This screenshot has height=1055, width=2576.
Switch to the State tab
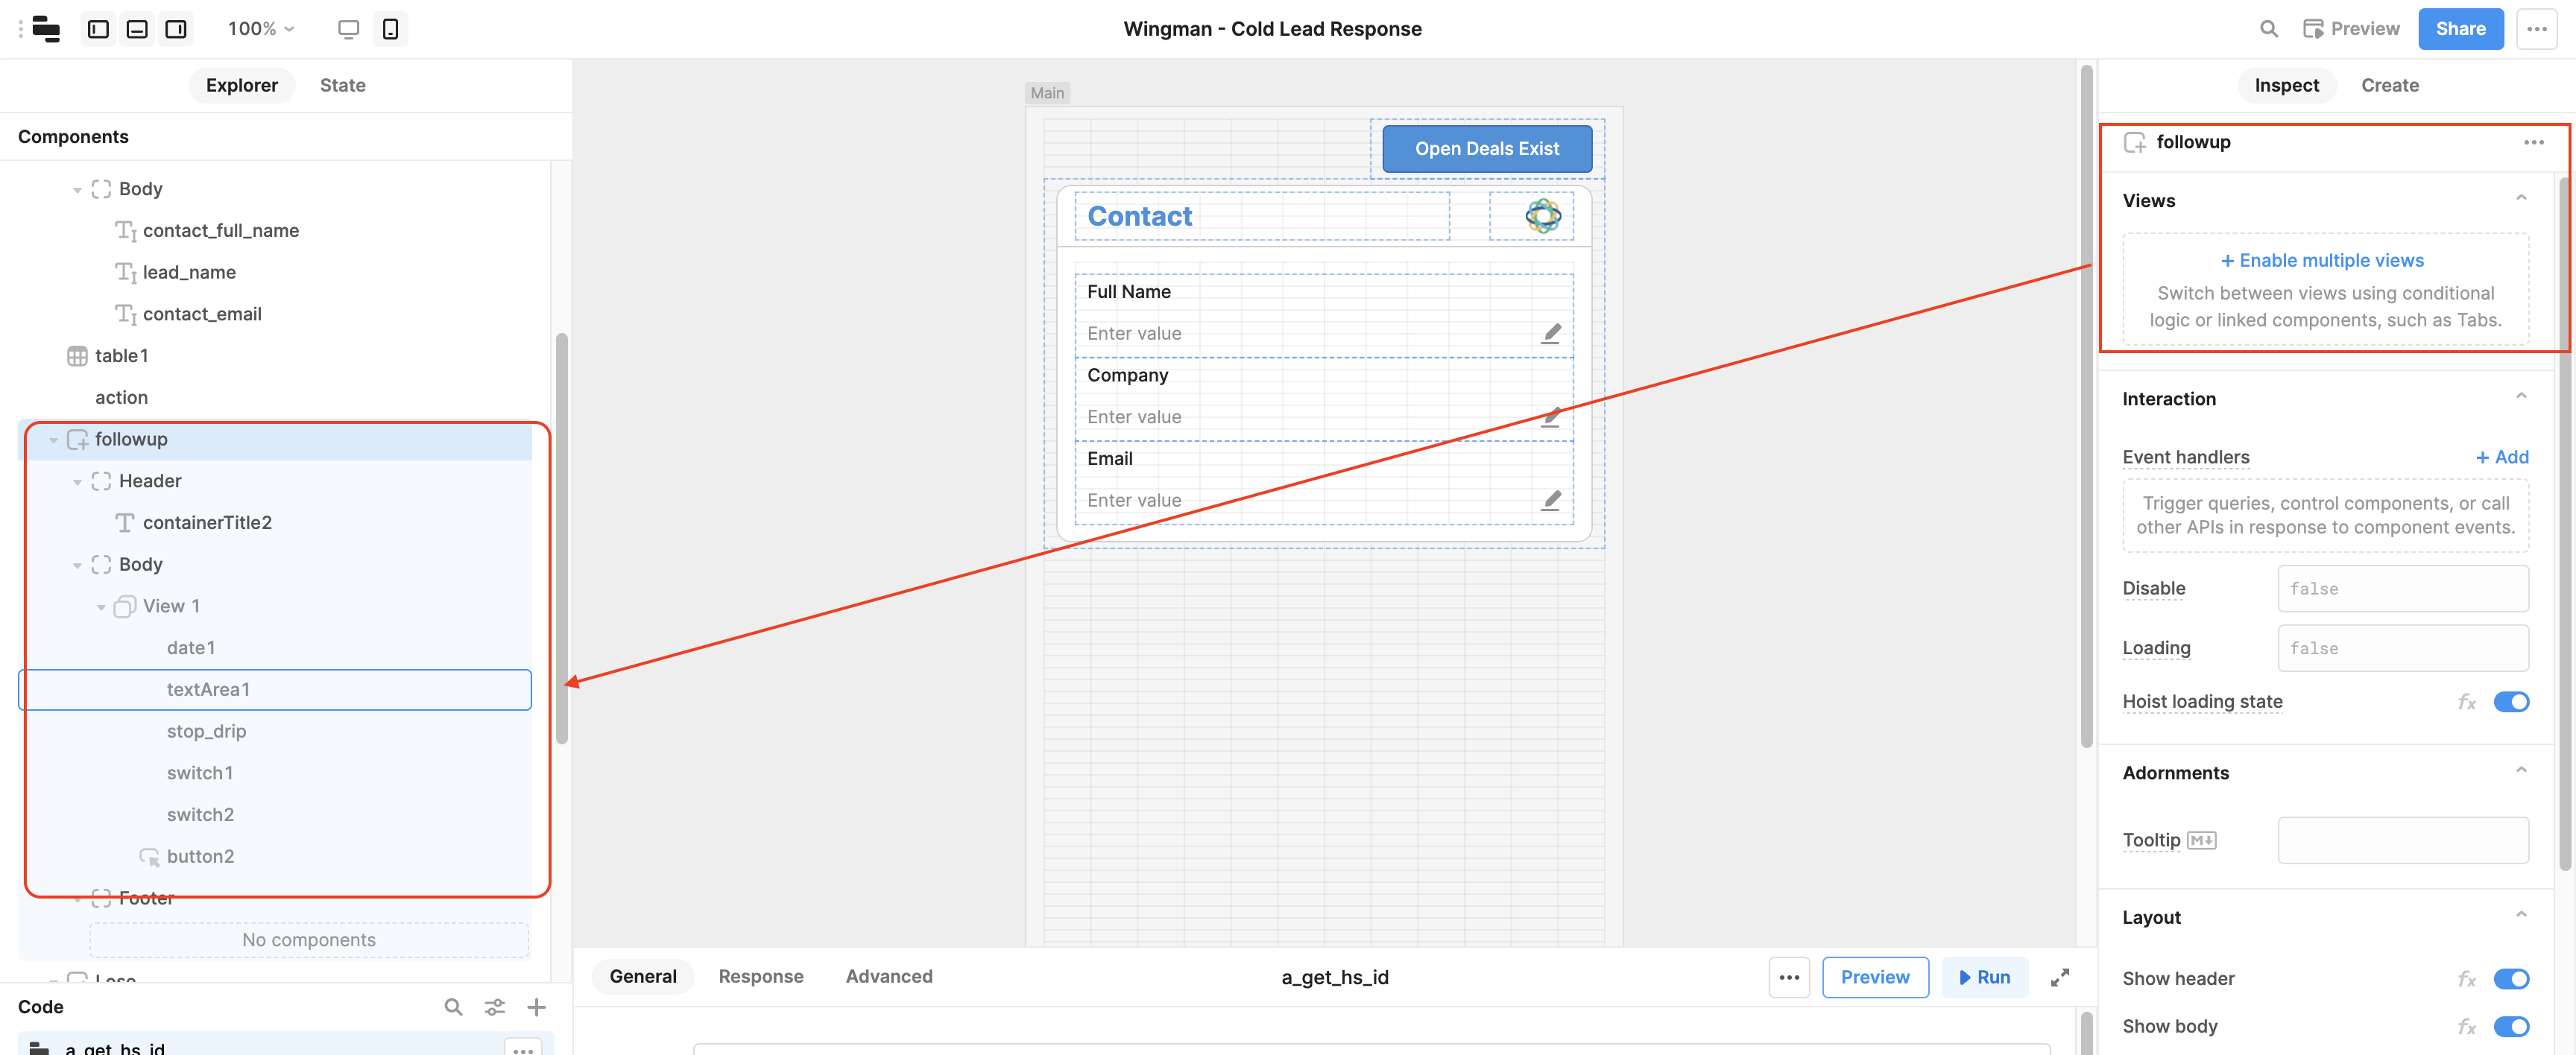click(x=342, y=85)
